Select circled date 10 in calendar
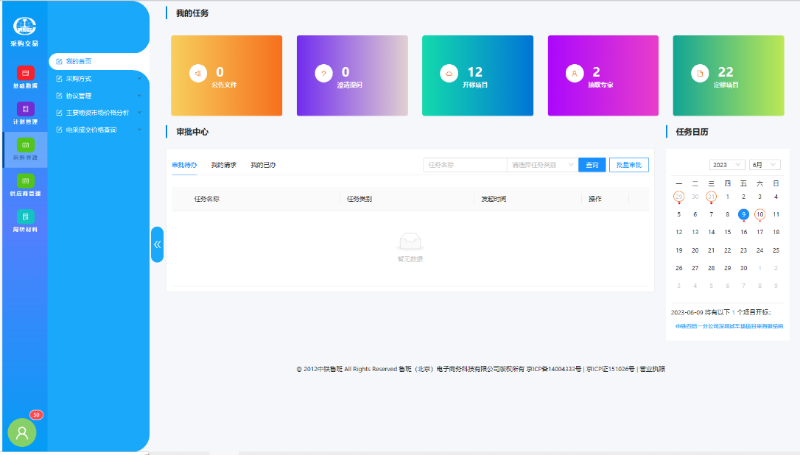 click(x=760, y=214)
